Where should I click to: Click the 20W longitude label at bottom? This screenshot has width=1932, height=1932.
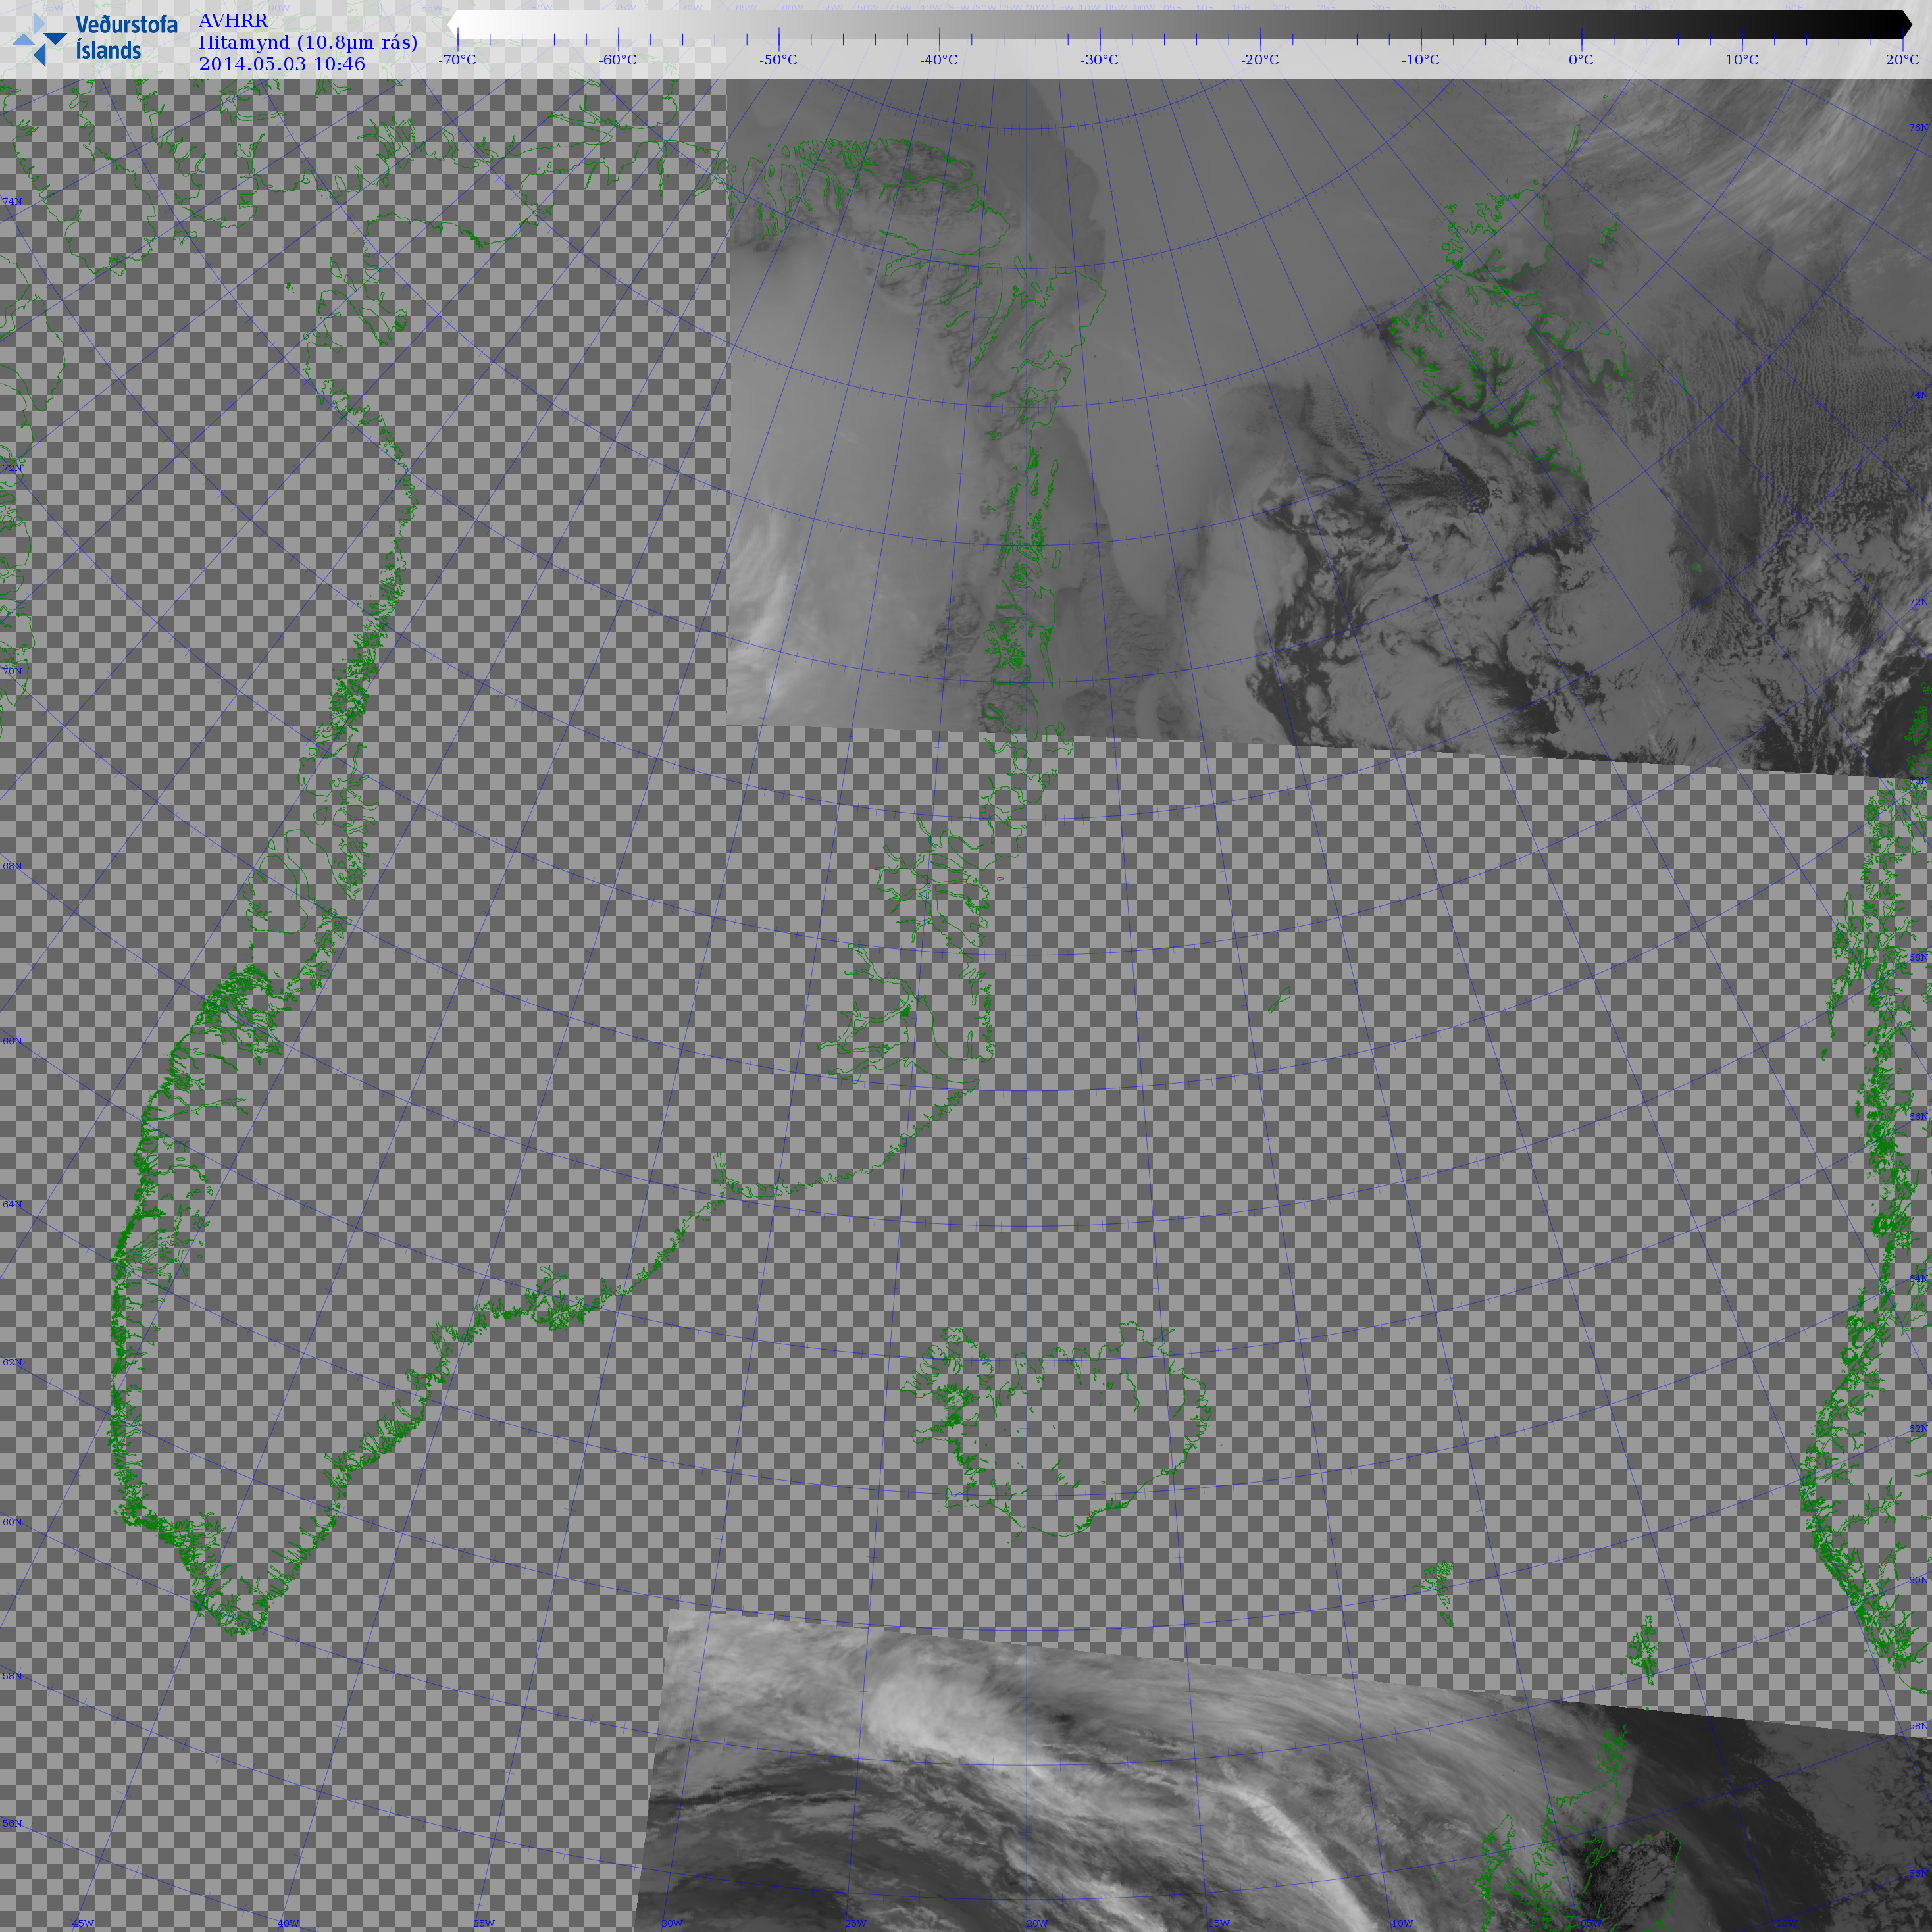[1037, 1923]
